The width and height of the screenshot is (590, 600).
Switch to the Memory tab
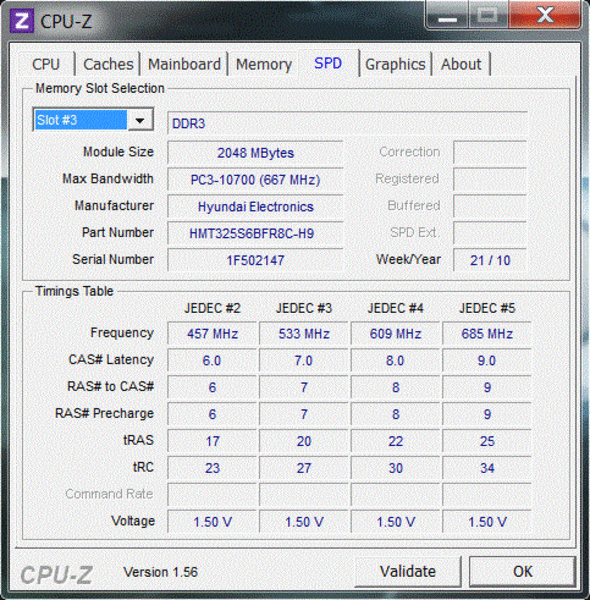264,64
